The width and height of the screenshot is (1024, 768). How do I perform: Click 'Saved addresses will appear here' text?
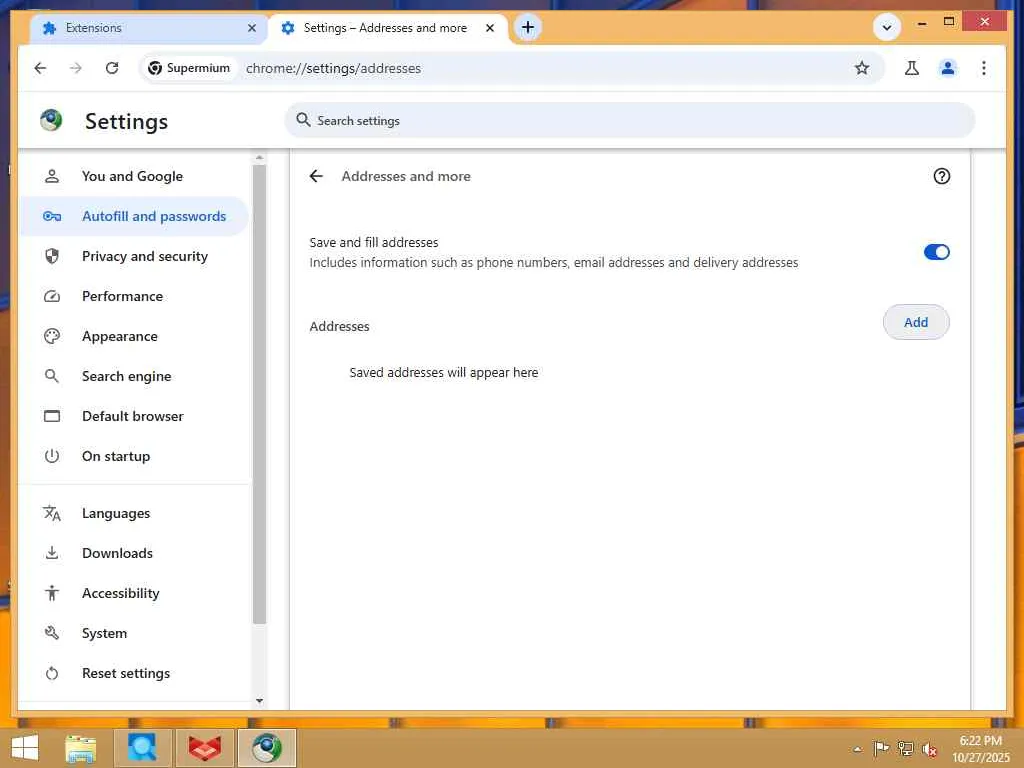[443, 372]
